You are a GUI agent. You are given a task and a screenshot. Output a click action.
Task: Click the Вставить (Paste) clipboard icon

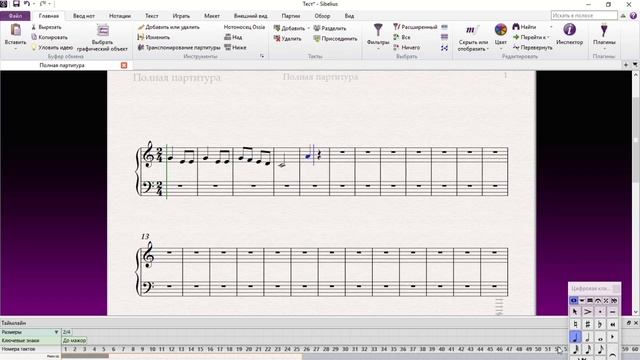tap(16, 31)
